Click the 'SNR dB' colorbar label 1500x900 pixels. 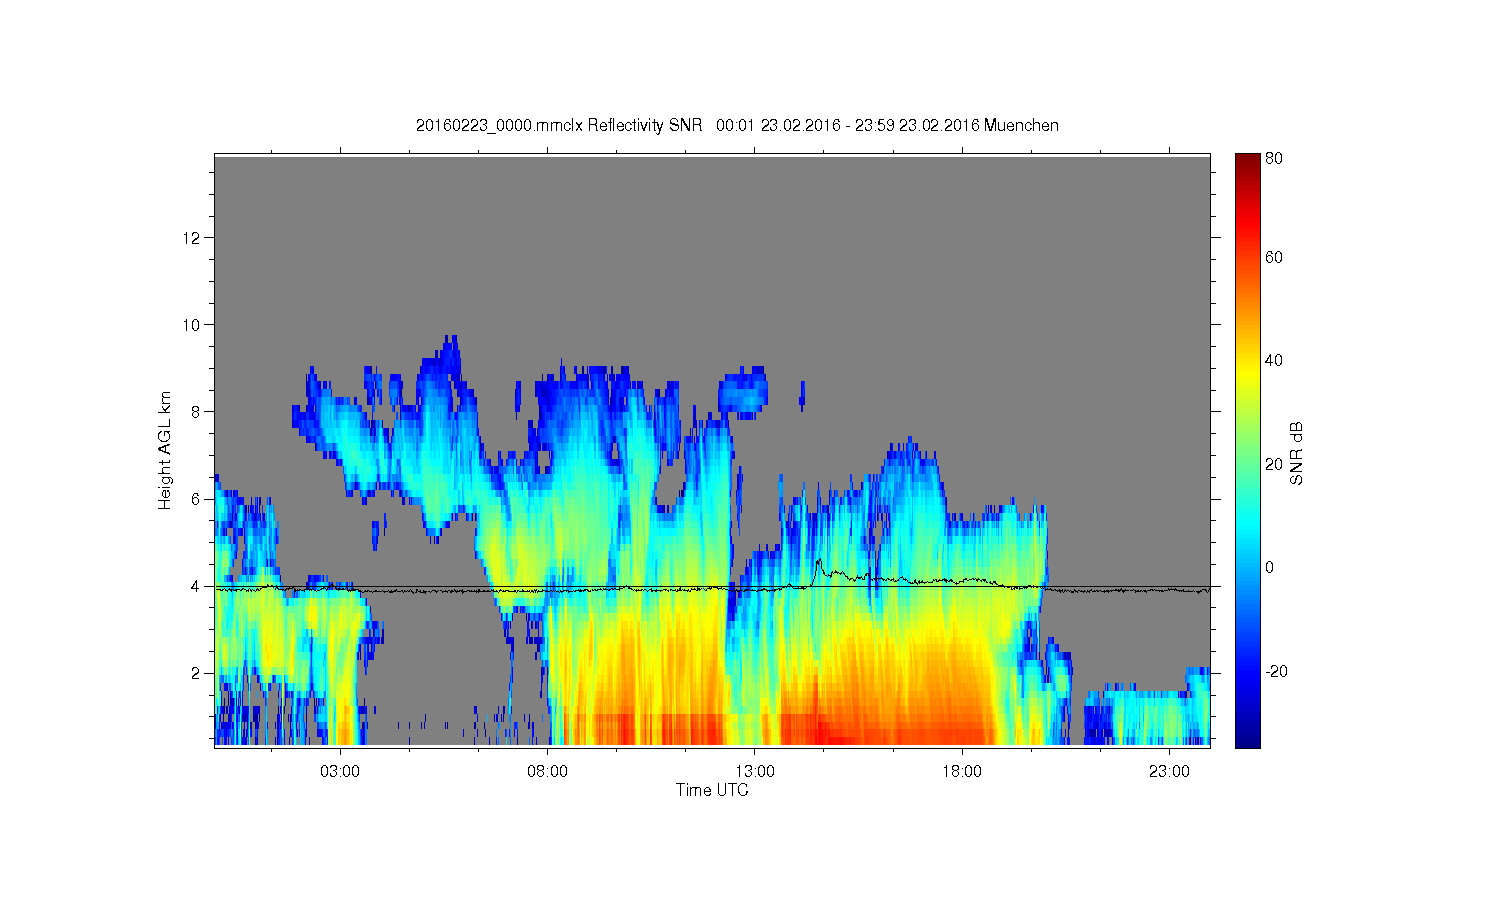pos(1297,453)
